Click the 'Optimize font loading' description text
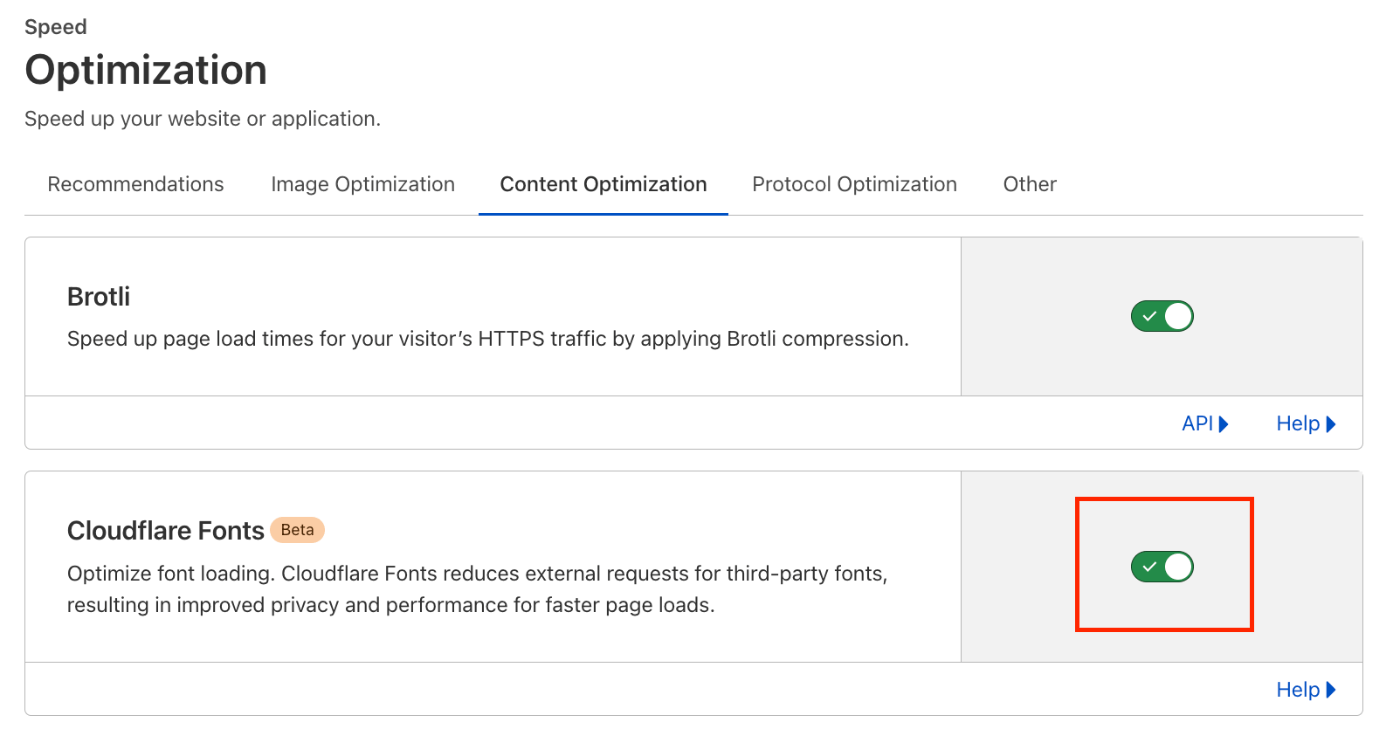The width and height of the screenshot is (1400, 729). coord(478,590)
